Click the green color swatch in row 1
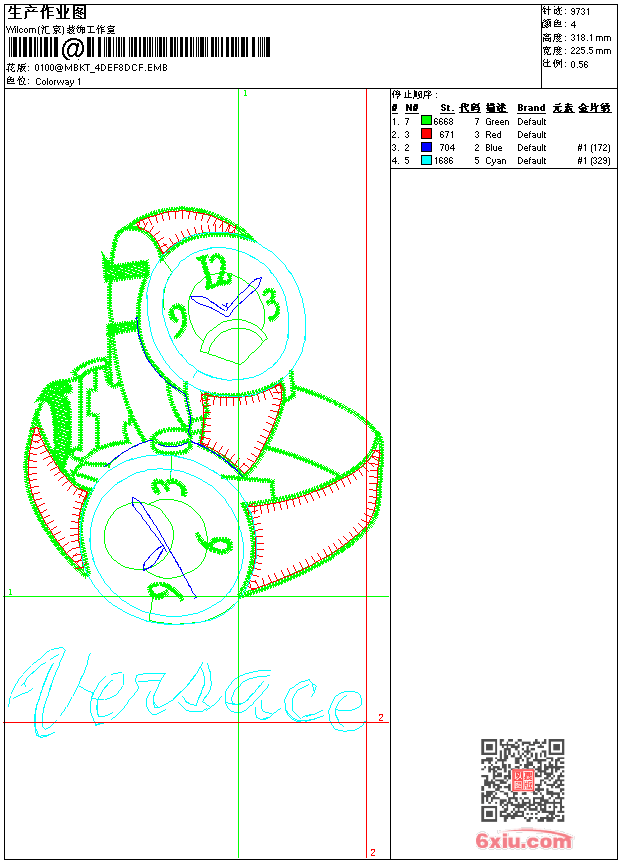620x860 pixels. (426, 121)
